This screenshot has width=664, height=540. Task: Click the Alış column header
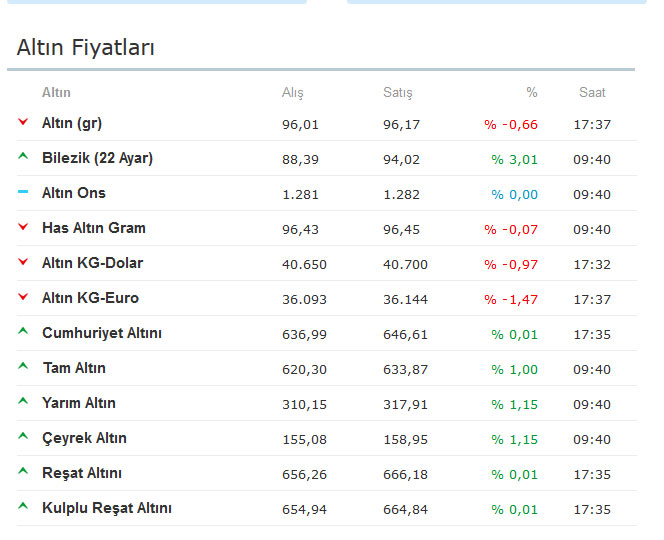pos(292,93)
